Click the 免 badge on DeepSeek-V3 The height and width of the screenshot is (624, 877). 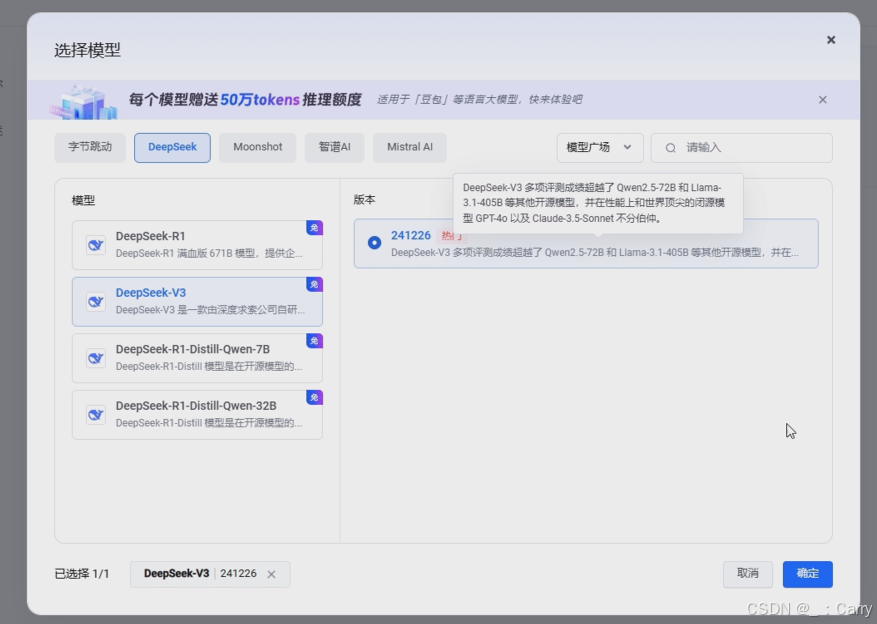click(x=314, y=284)
